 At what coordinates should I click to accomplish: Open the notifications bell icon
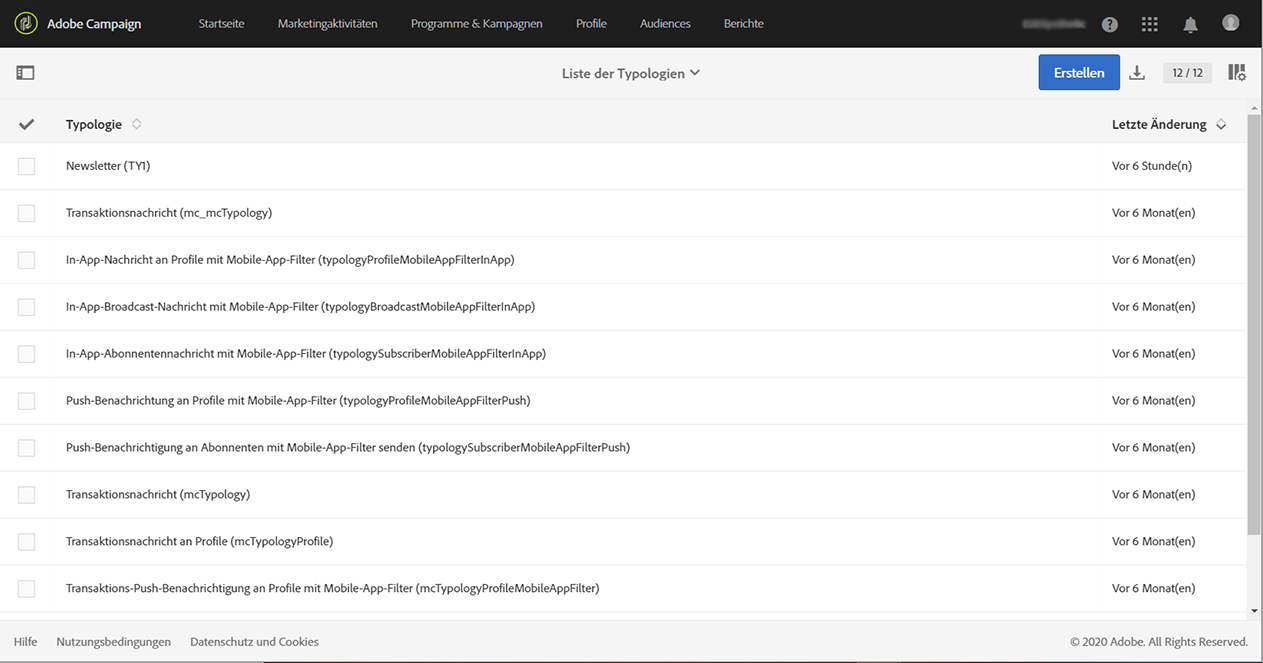1190,24
